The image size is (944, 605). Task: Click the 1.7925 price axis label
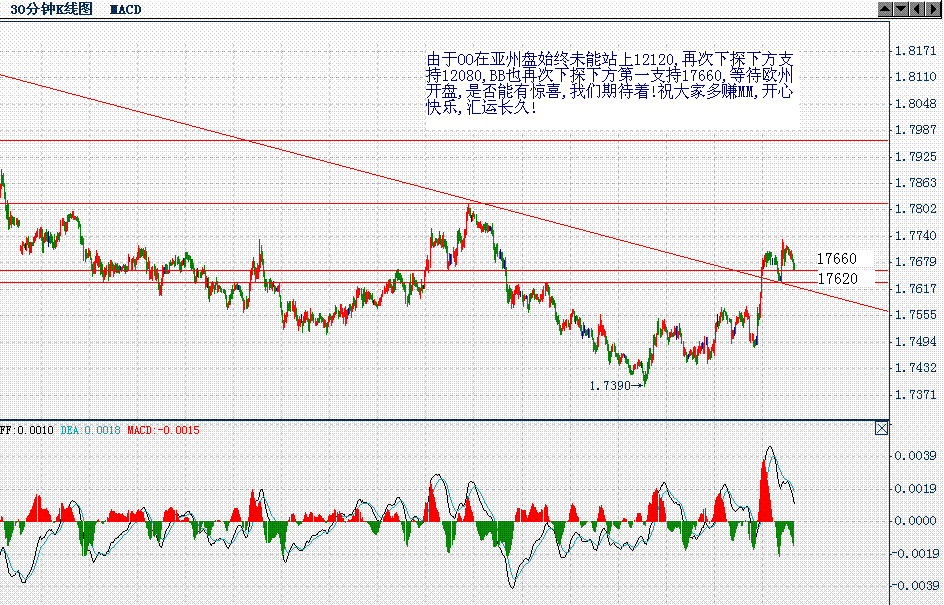(x=915, y=157)
